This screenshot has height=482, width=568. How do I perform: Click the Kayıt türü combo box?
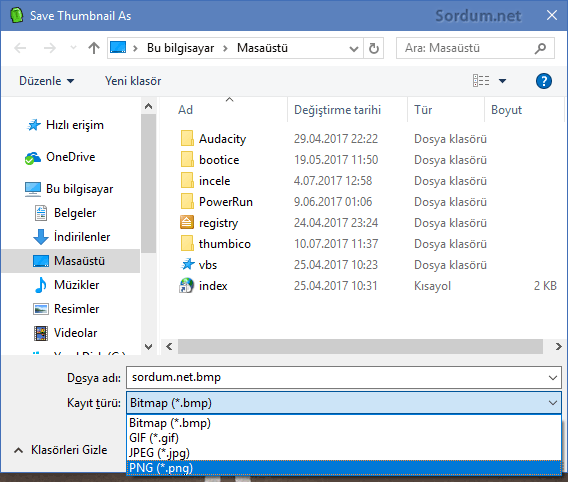point(344,403)
